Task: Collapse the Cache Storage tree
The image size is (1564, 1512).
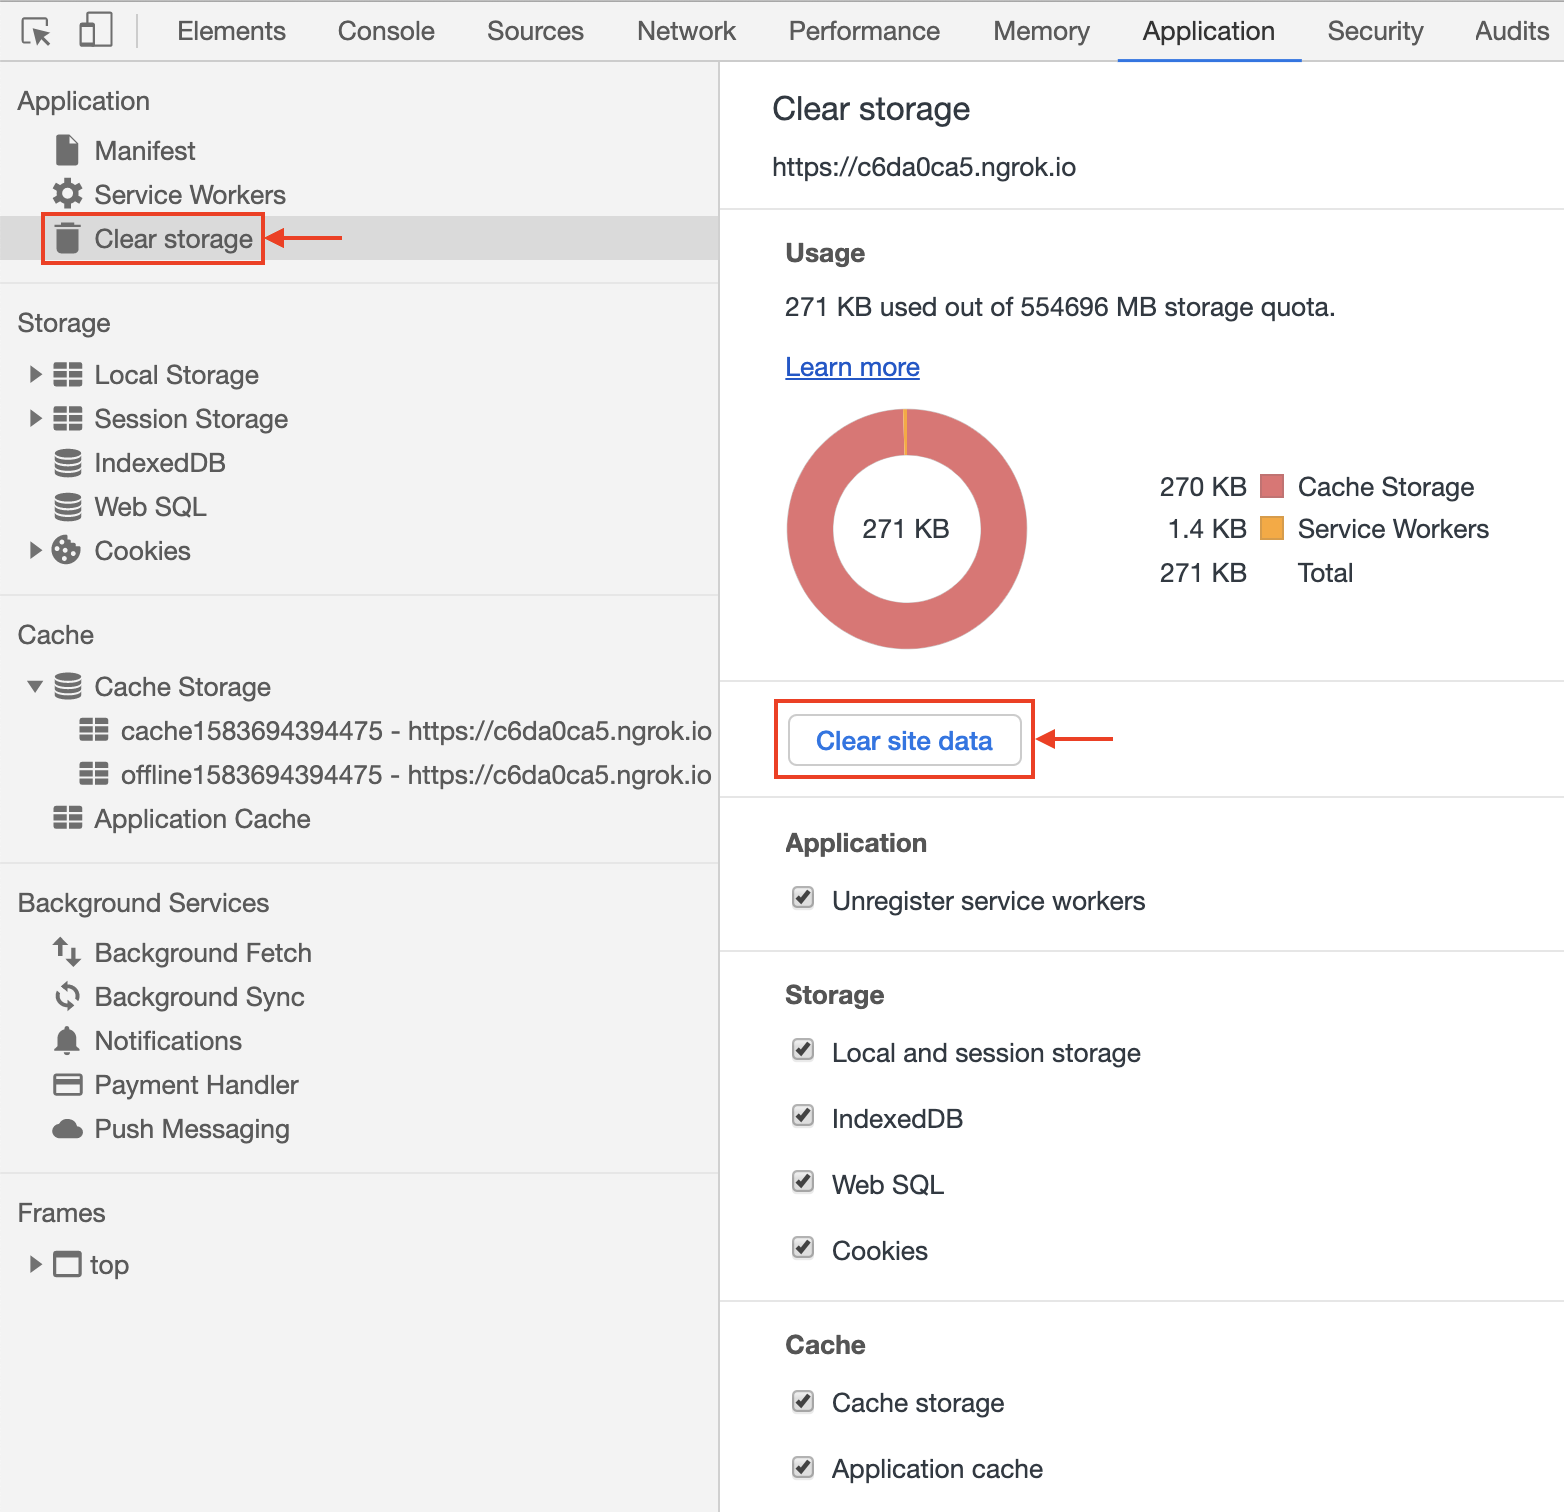Action: 36,686
